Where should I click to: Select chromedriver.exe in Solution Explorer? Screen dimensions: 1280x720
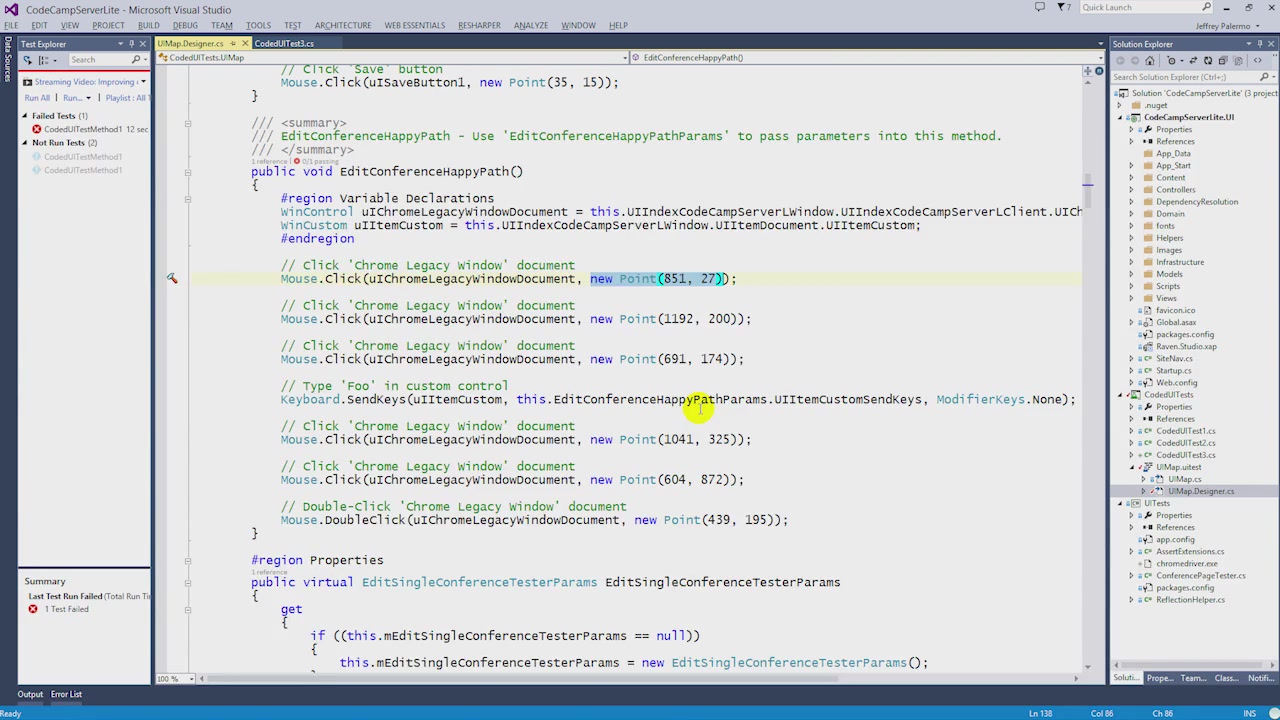[1187, 564]
